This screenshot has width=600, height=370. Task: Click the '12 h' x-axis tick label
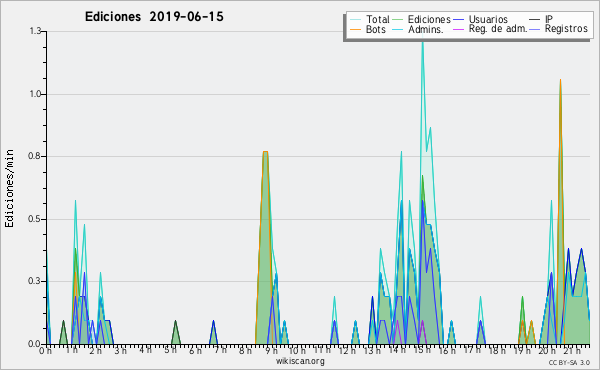348,350
